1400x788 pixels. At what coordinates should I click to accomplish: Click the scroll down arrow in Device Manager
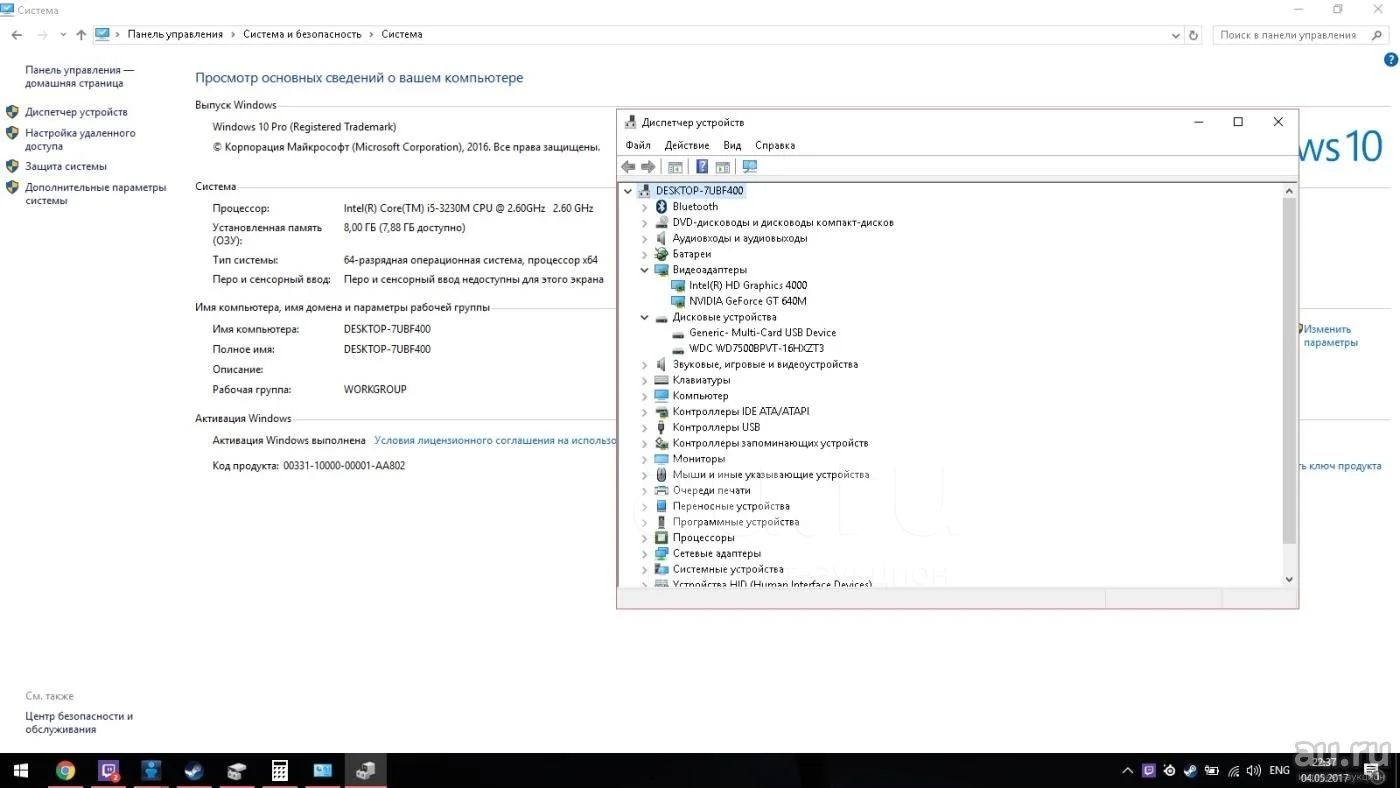tap(1288, 579)
